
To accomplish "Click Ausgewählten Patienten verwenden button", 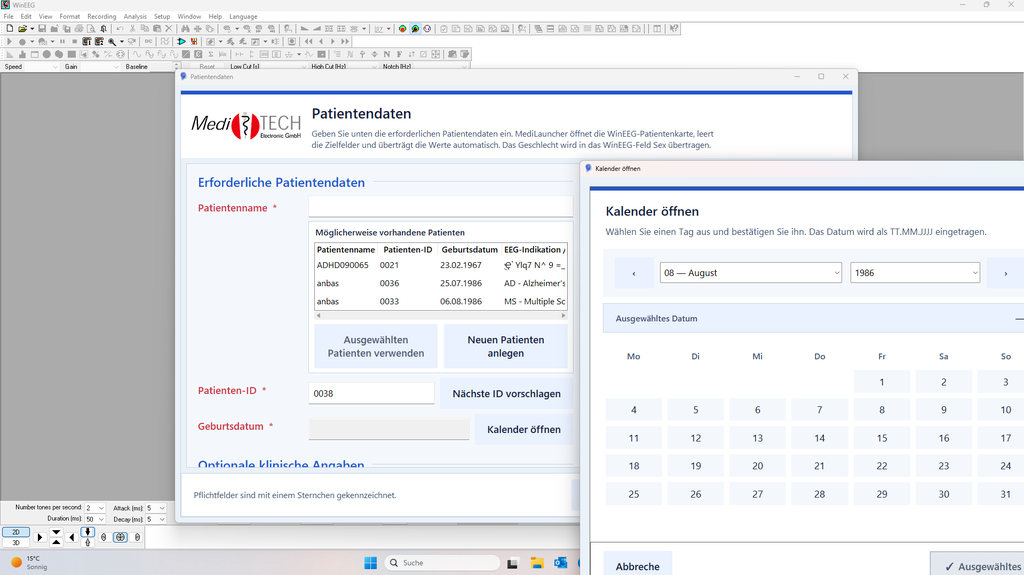I will pyautogui.click(x=376, y=346).
